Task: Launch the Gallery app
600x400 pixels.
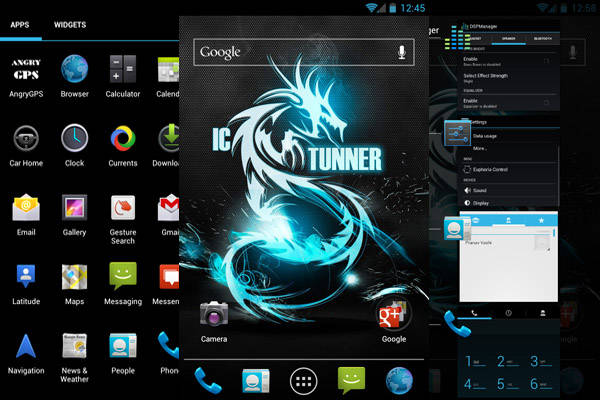Action: click(x=74, y=215)
